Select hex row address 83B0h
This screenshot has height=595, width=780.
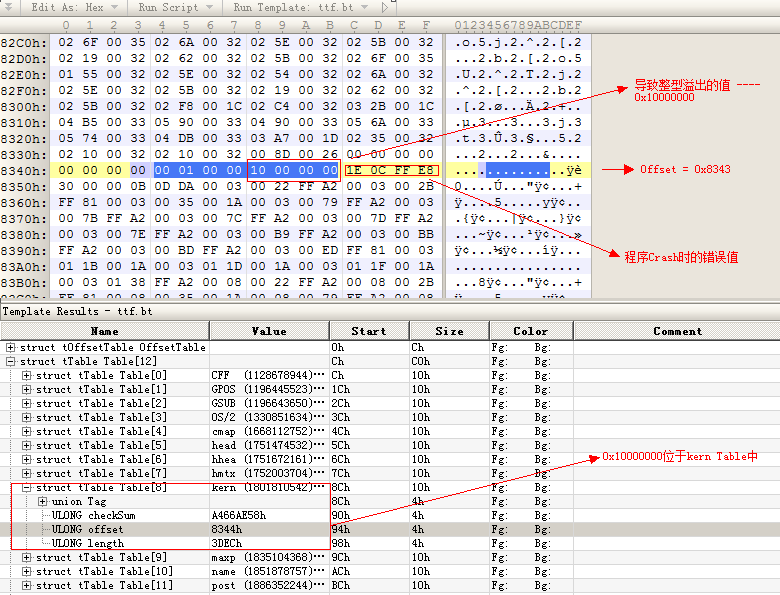click(x=24, y=283)
